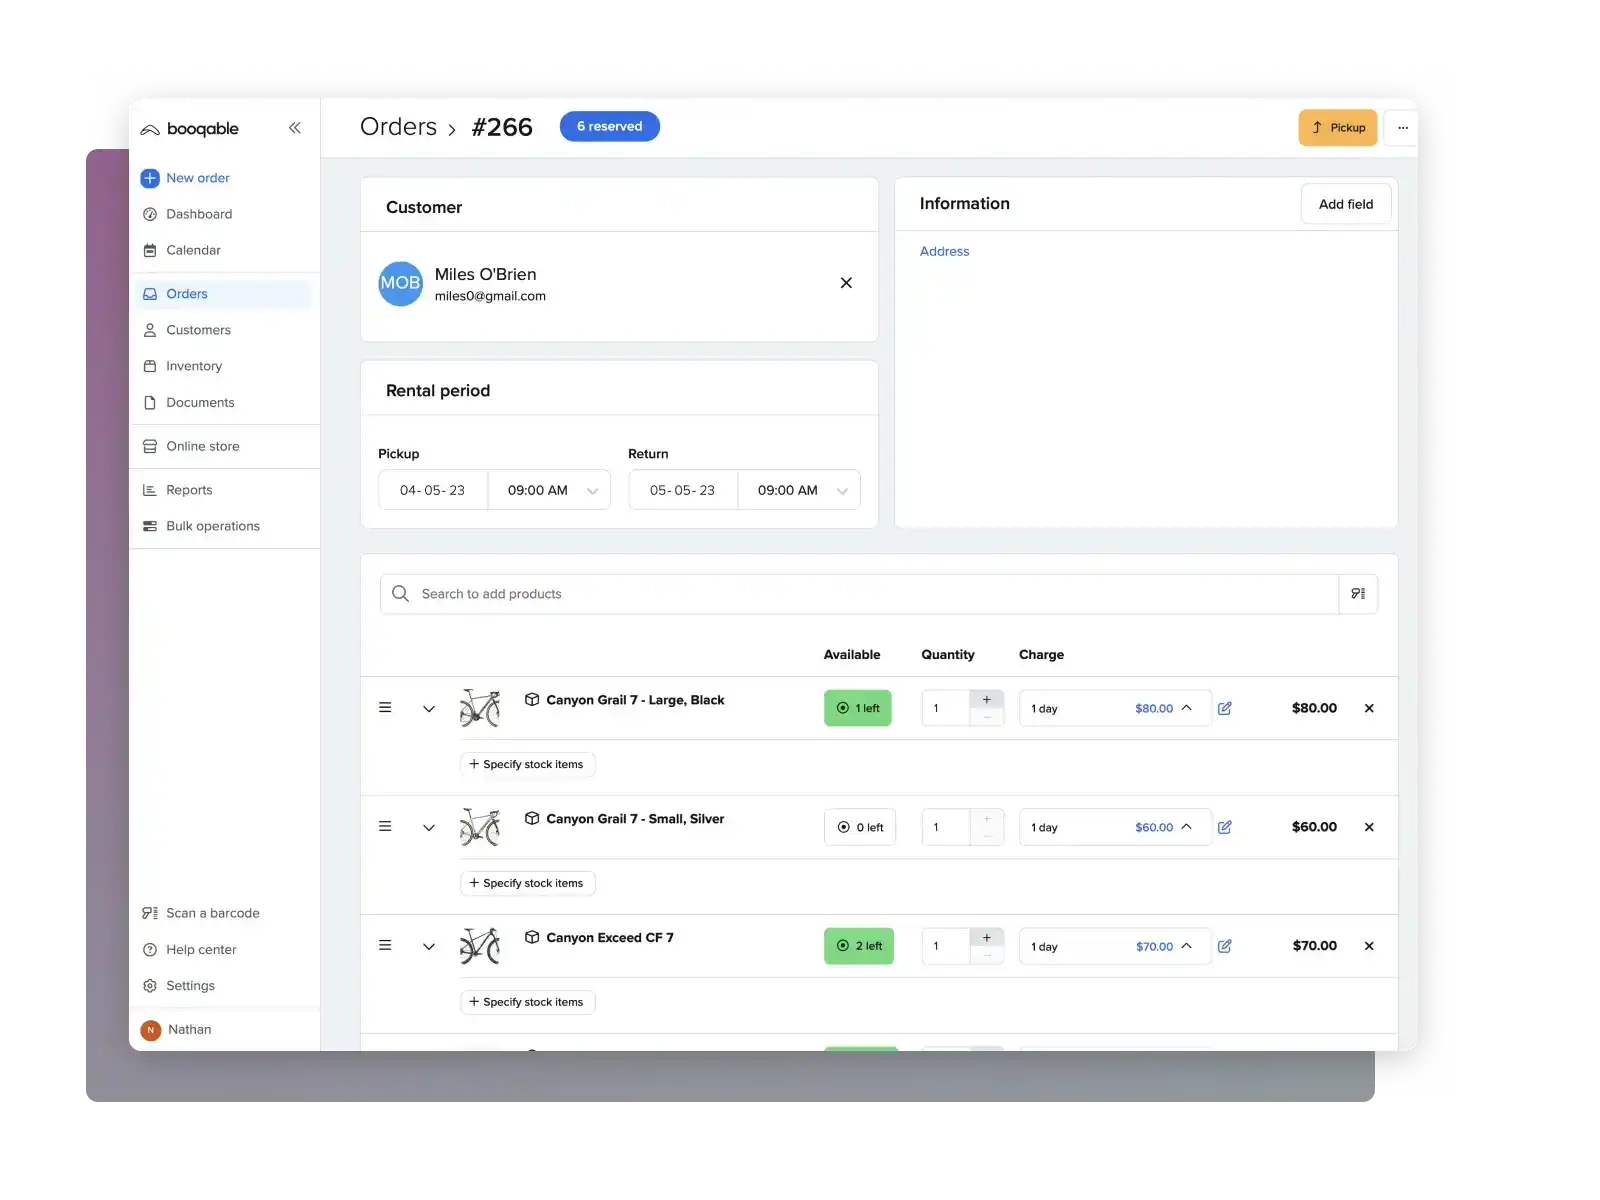This screenshot has width=1600, height=1200.
Task: Open Calendar from the sidebar
Action: [x=193, y=250]
